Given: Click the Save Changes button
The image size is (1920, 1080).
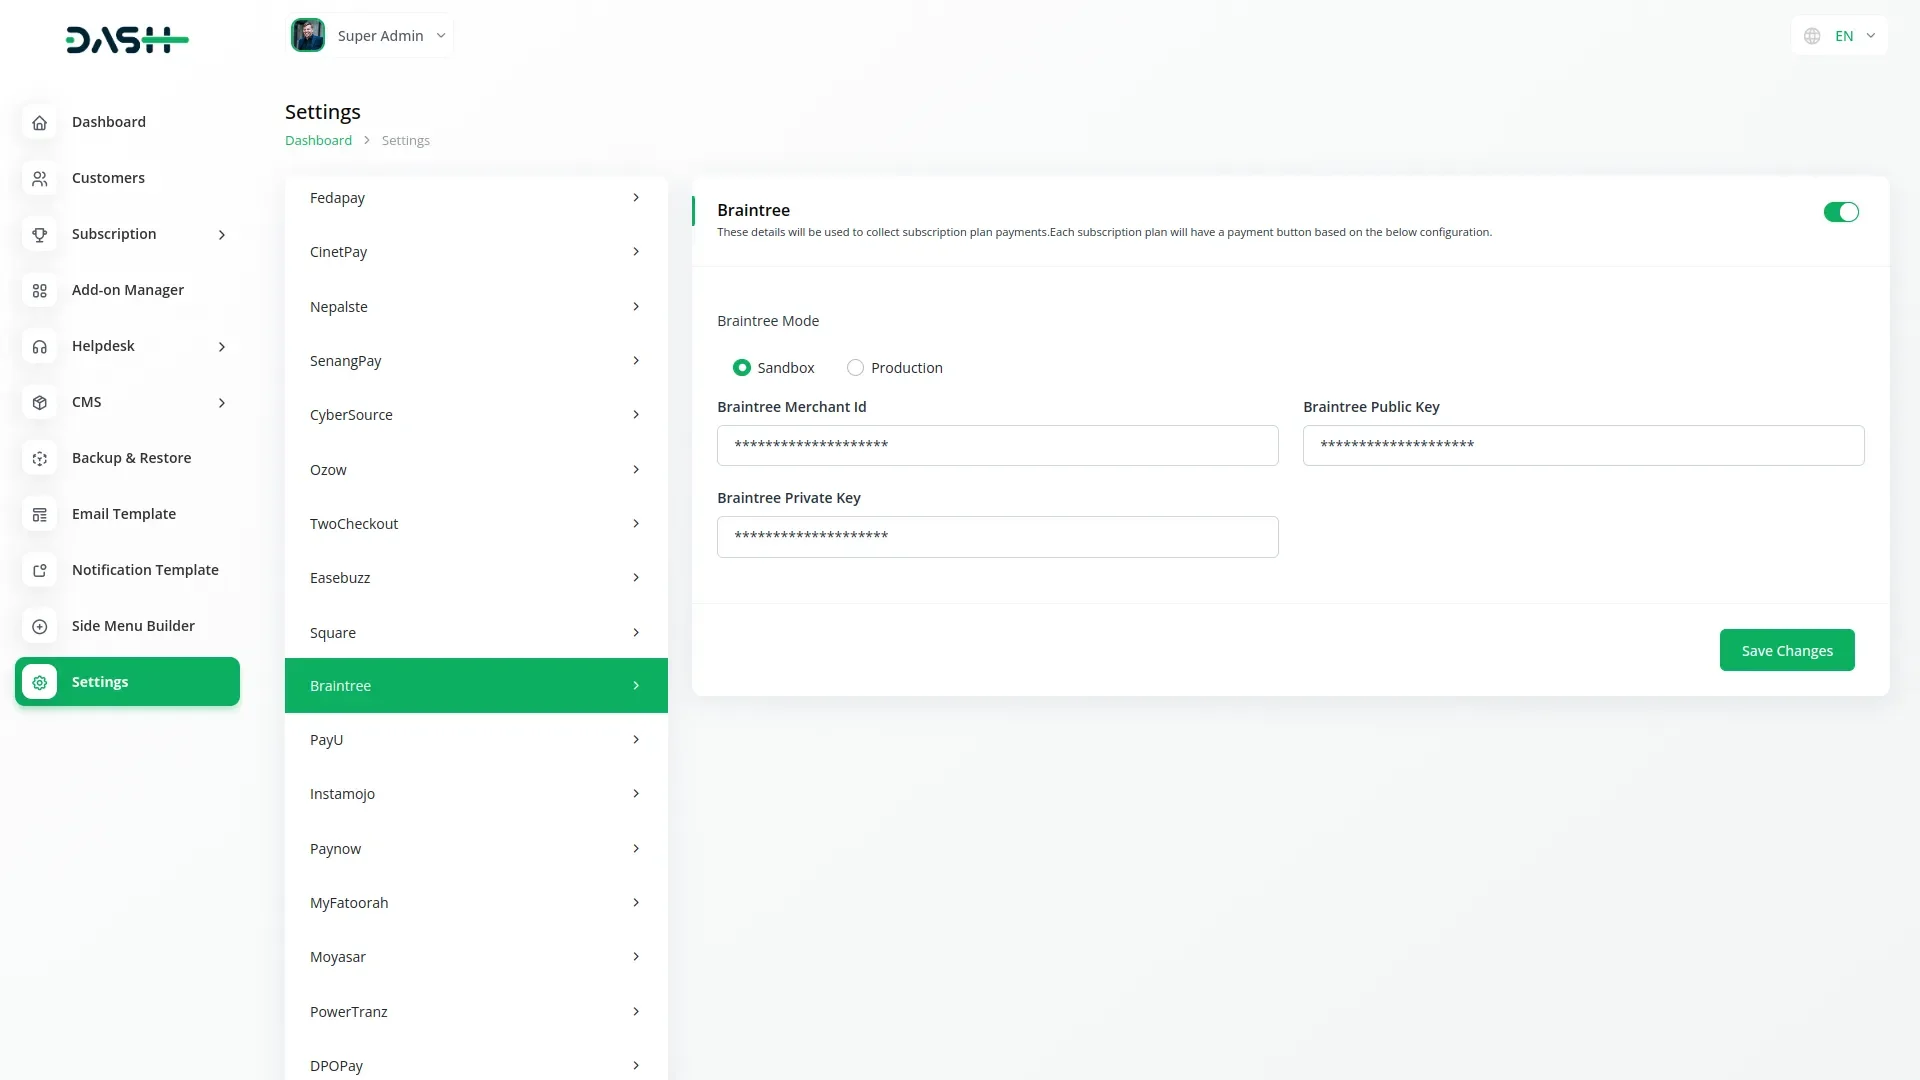Looking at the screenshot, I should [x=1786, y=651].
